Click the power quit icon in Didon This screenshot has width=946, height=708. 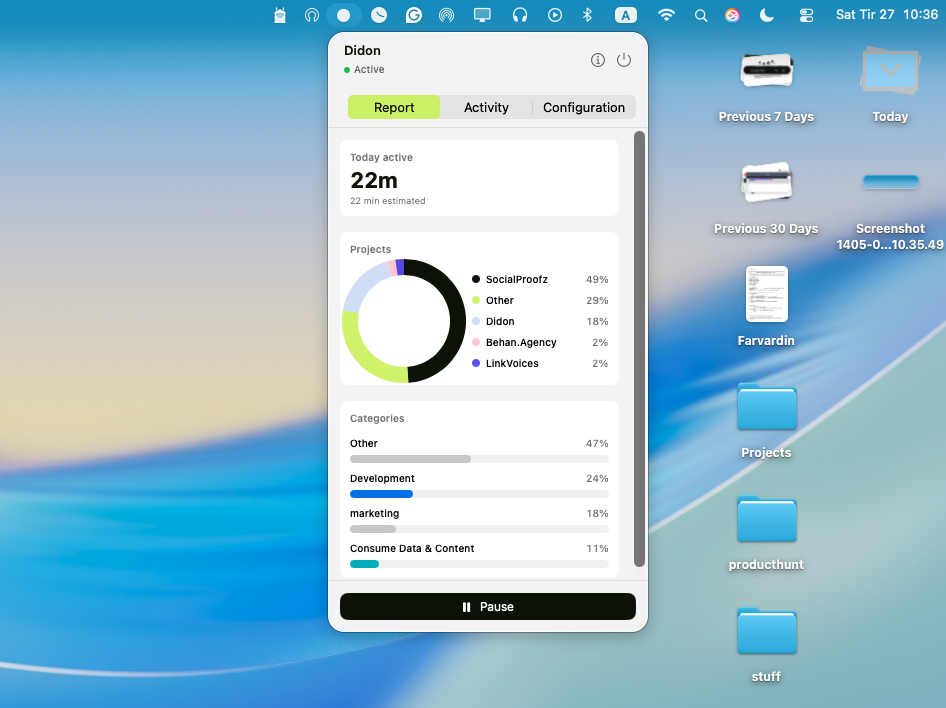[624, 60]
